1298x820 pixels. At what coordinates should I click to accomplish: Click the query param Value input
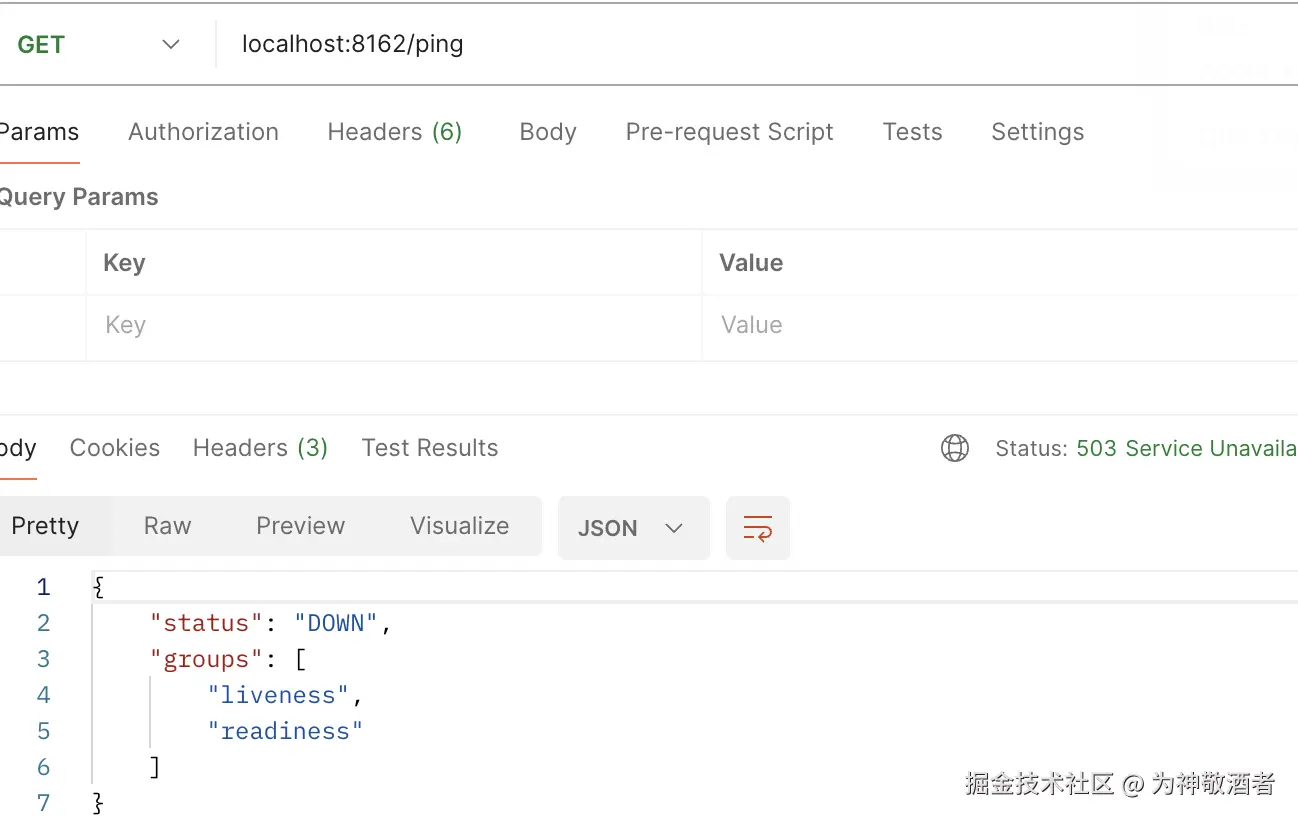1000,325
